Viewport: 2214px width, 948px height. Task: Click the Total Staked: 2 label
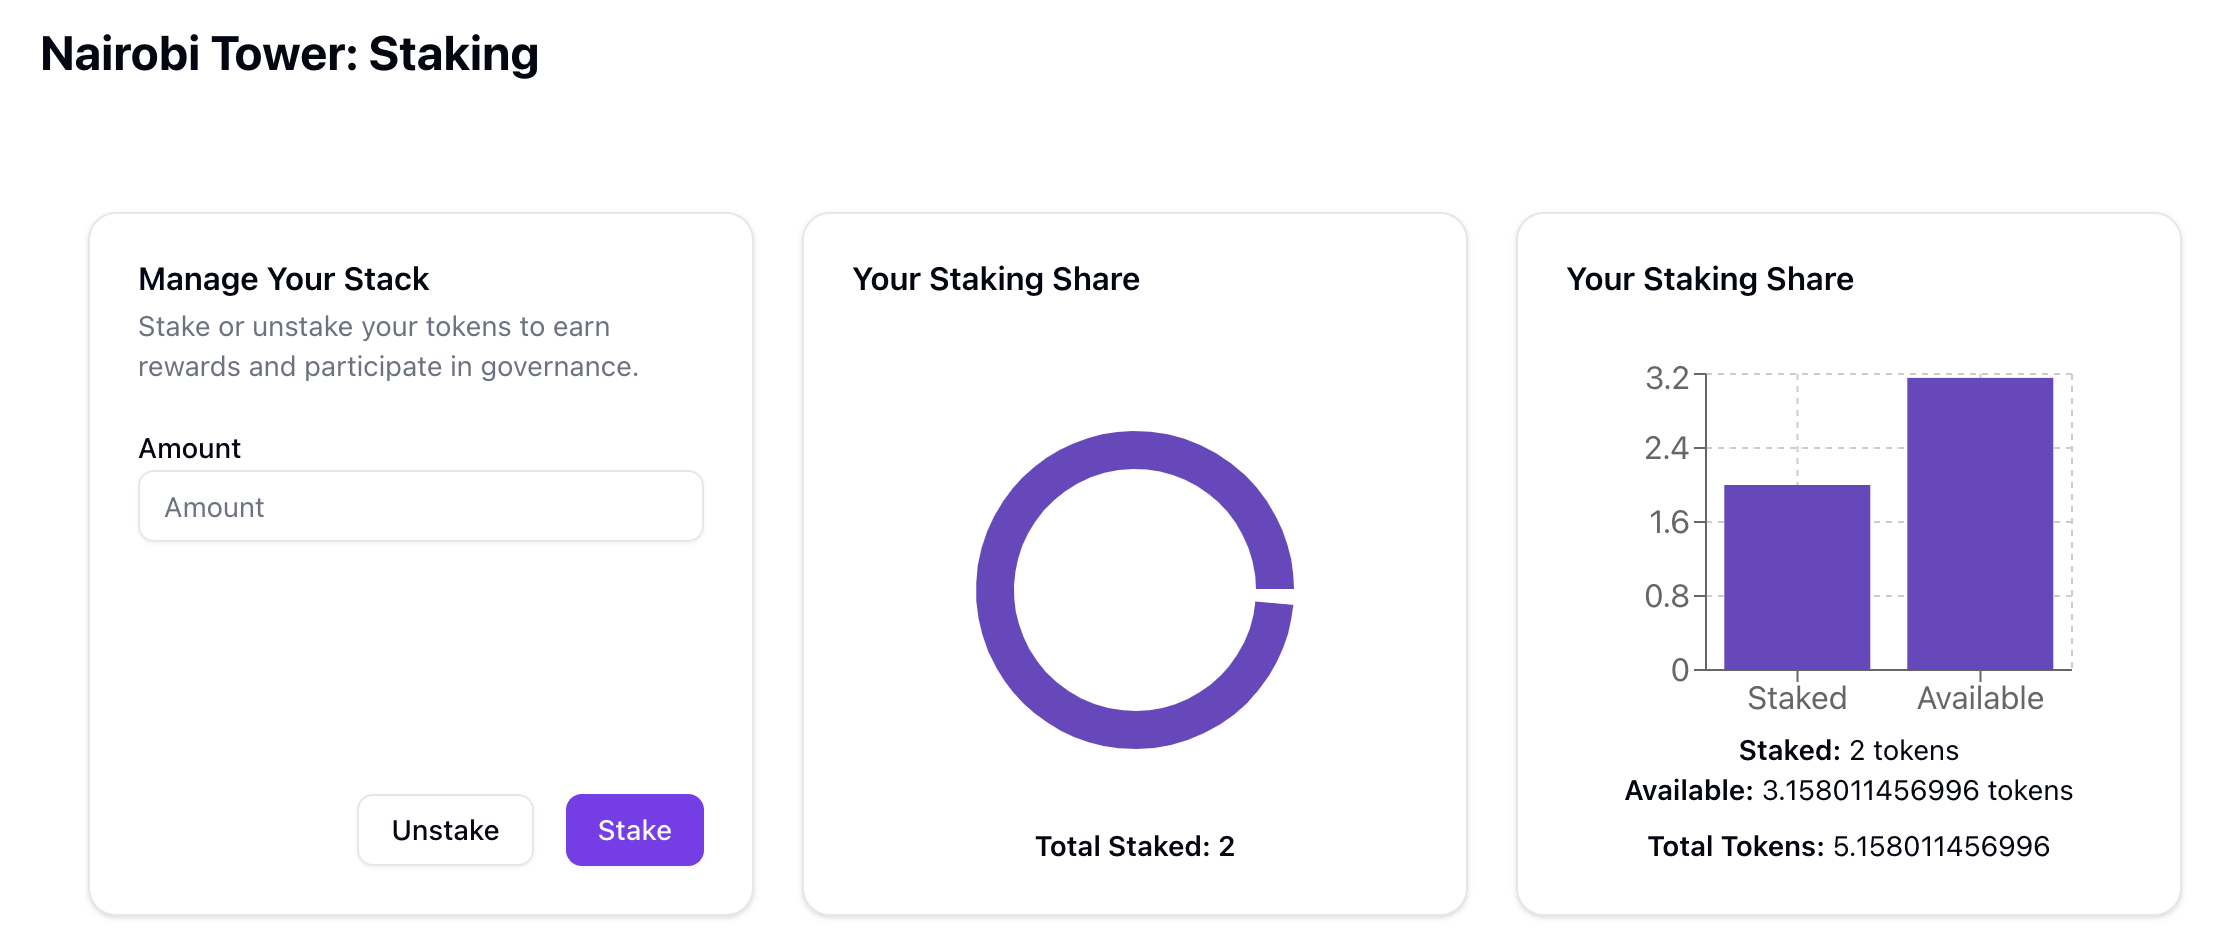[1134, 847]
